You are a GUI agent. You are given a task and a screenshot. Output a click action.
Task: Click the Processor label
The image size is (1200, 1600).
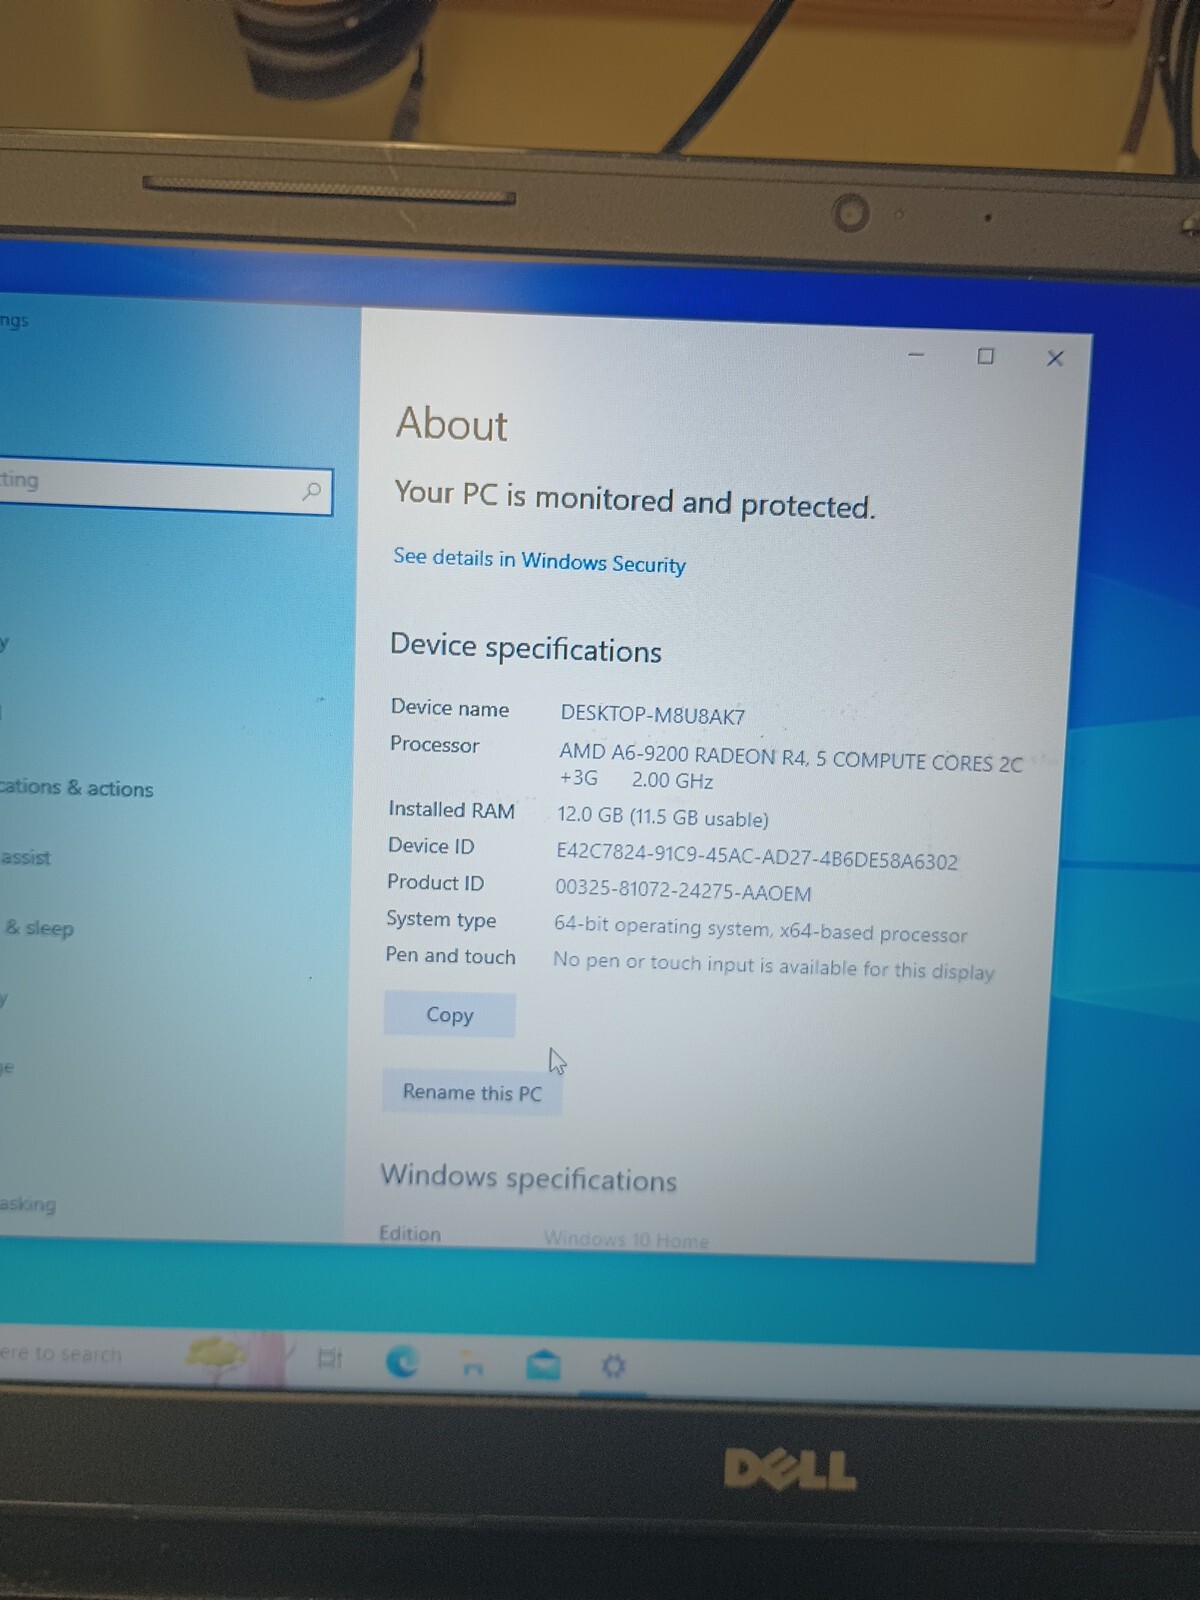[x=435, y=745]
